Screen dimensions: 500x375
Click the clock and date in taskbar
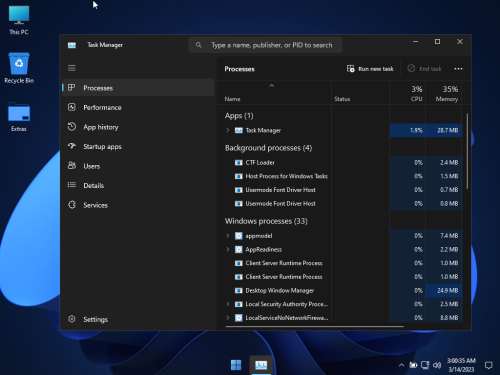[x=461, y=365]
